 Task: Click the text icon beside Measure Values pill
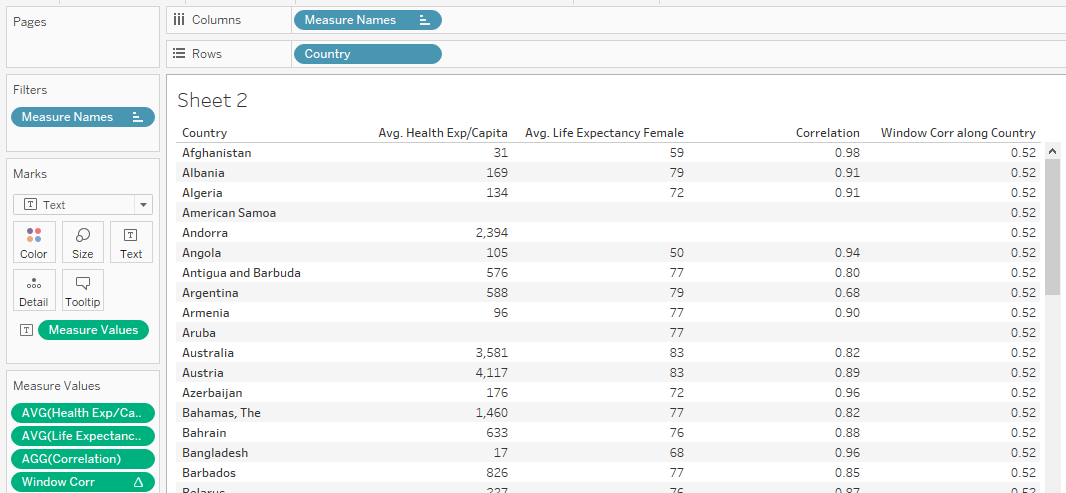coord(26,330)
